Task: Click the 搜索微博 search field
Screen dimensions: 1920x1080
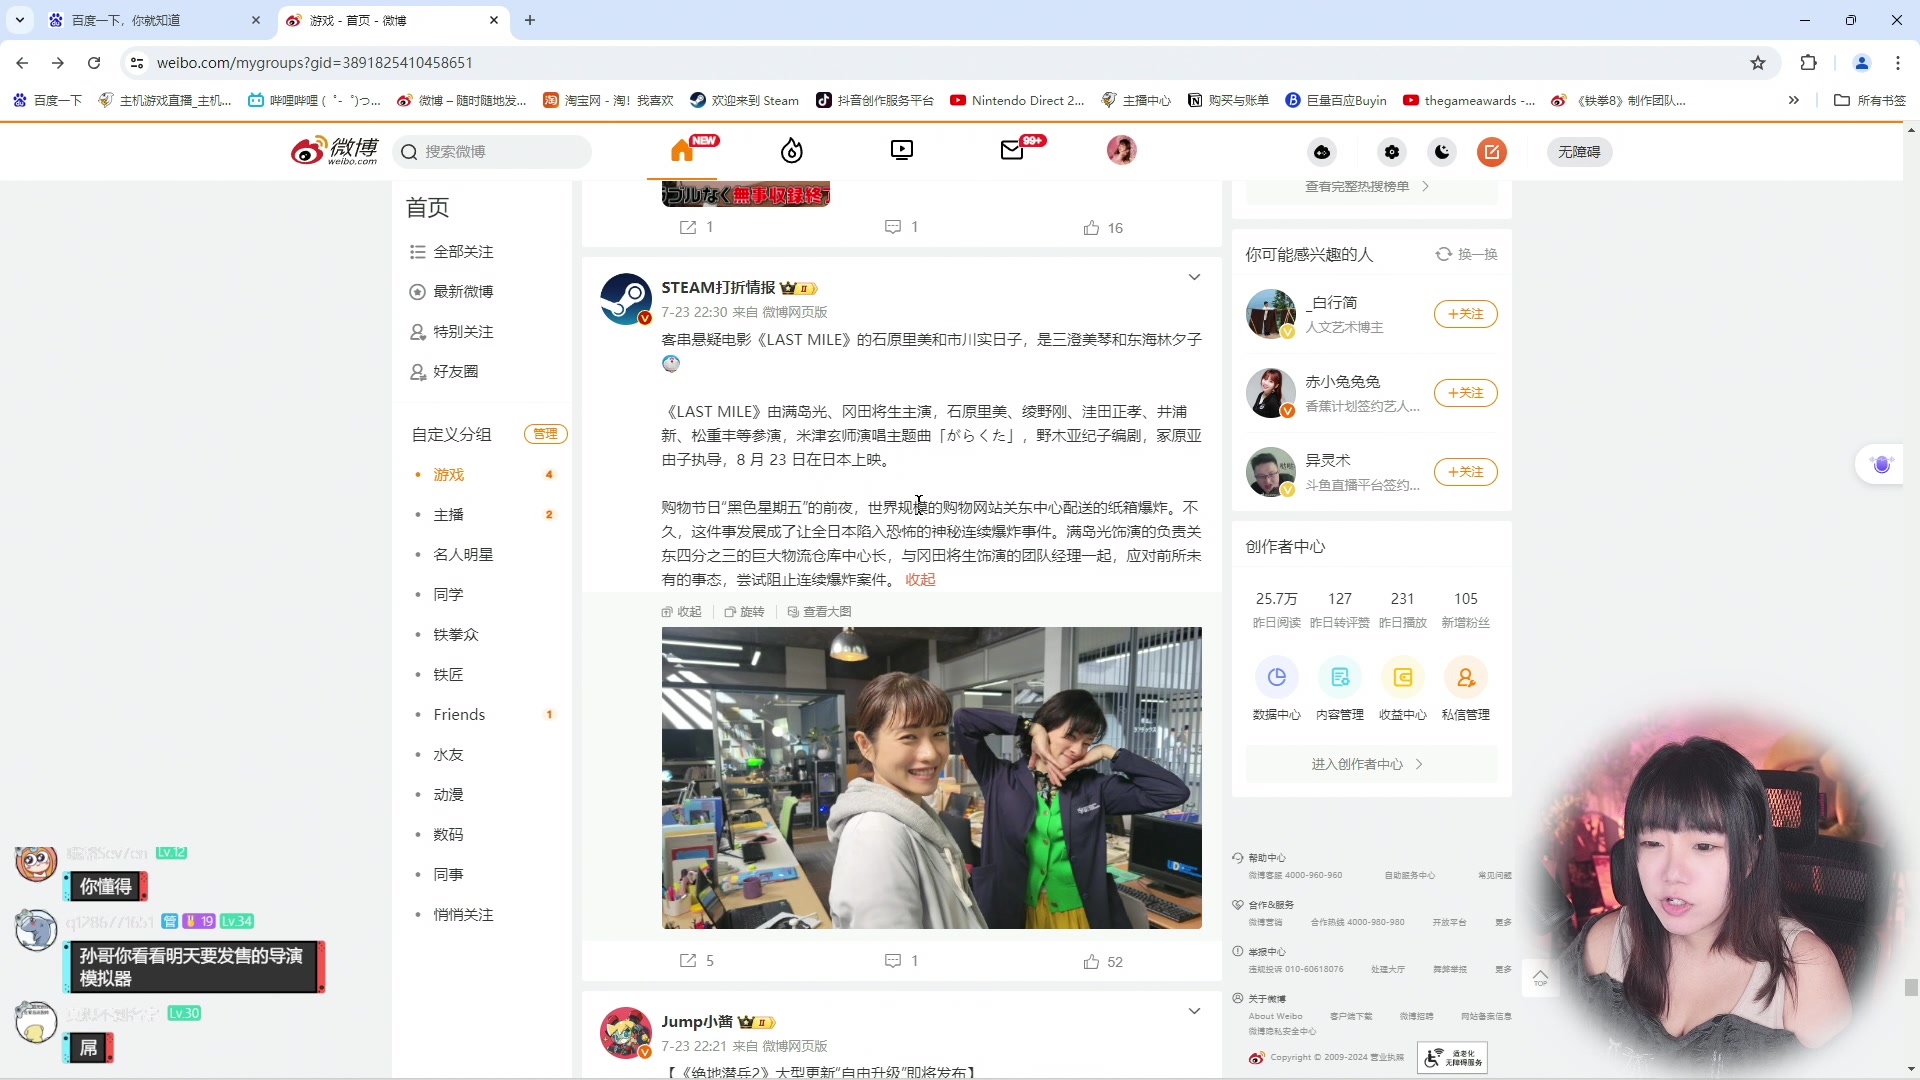Action: (x=490, y=151)
